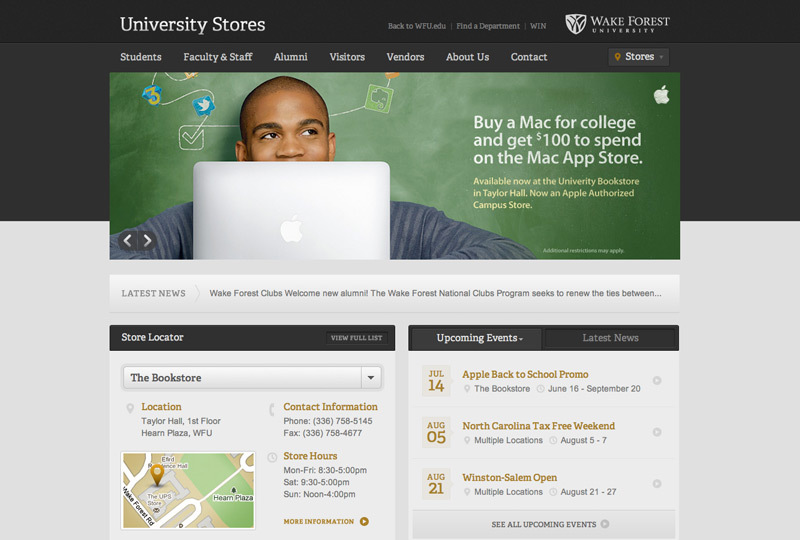The image size is (800, 540).
Task: Click the 'Taylor Hall, 1st Floor' address text
Action: click(181, 421)
